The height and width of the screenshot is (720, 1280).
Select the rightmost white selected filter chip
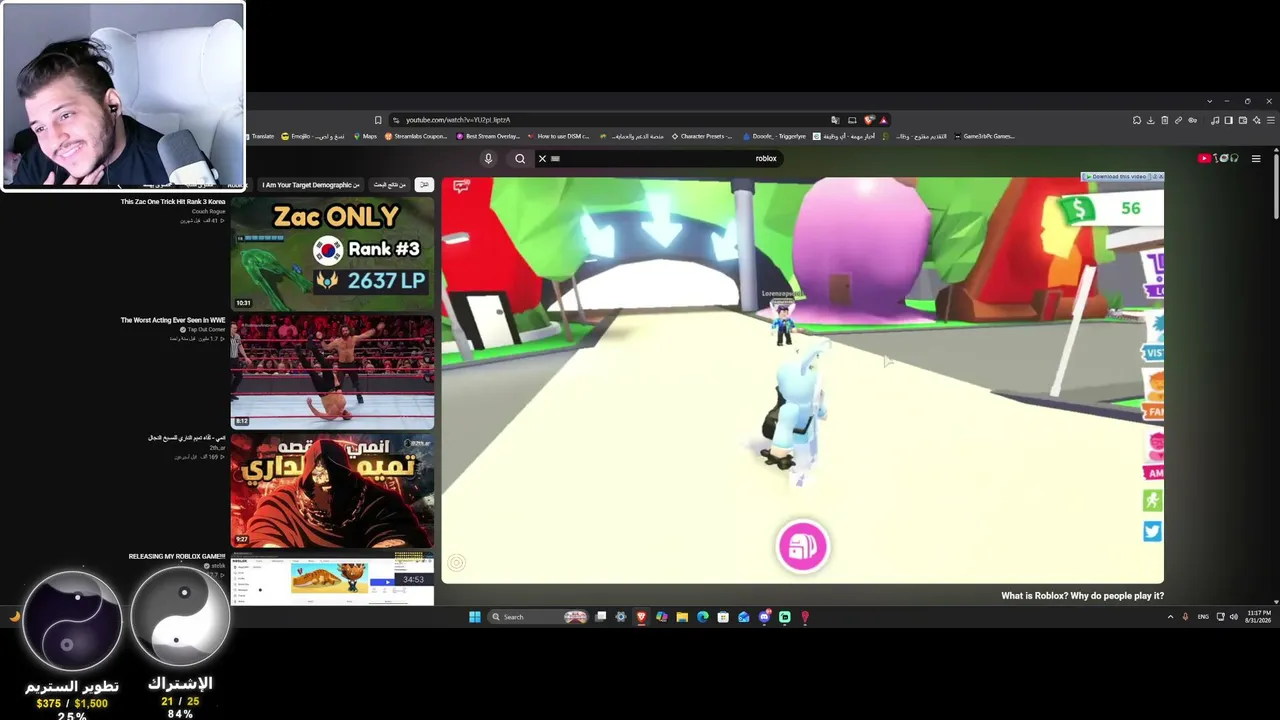pyautogui.click(x=424, y=185)
